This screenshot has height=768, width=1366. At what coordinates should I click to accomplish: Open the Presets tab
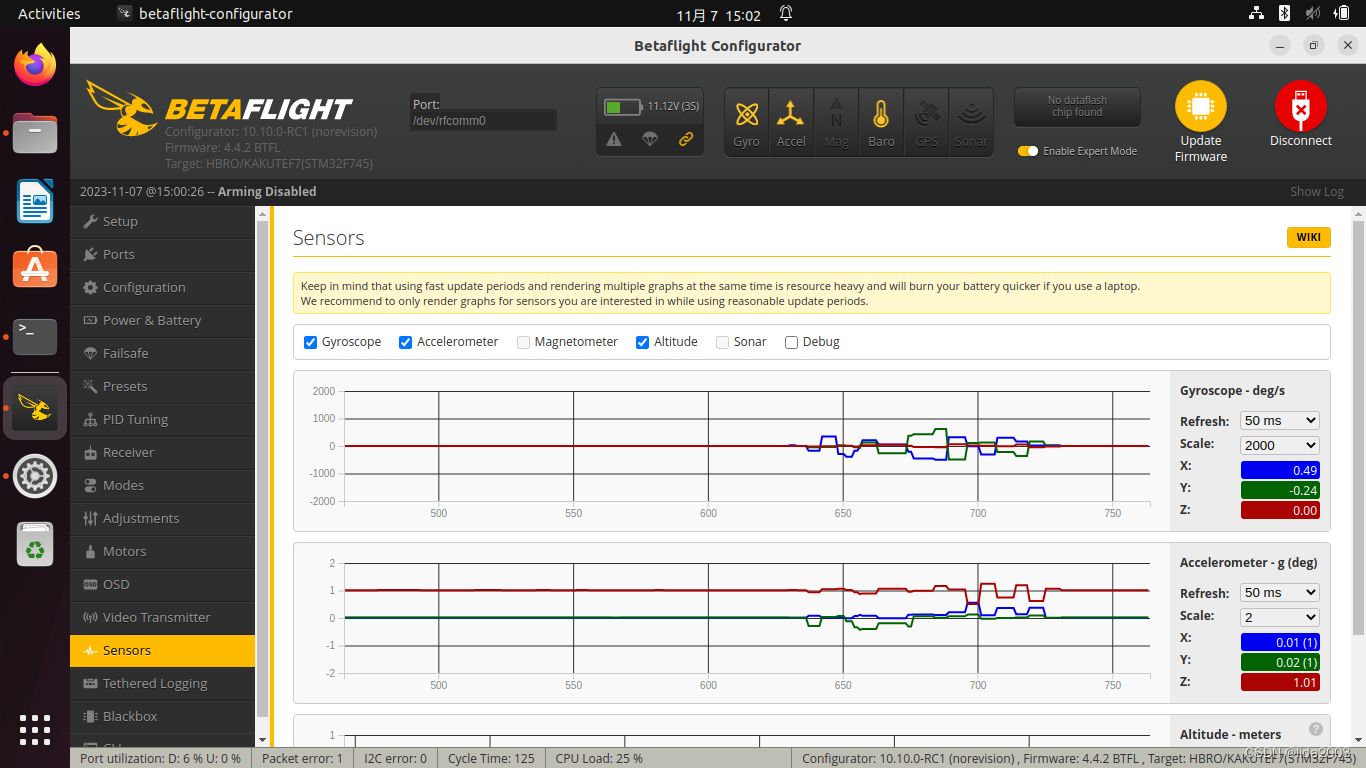click(162, 387)
